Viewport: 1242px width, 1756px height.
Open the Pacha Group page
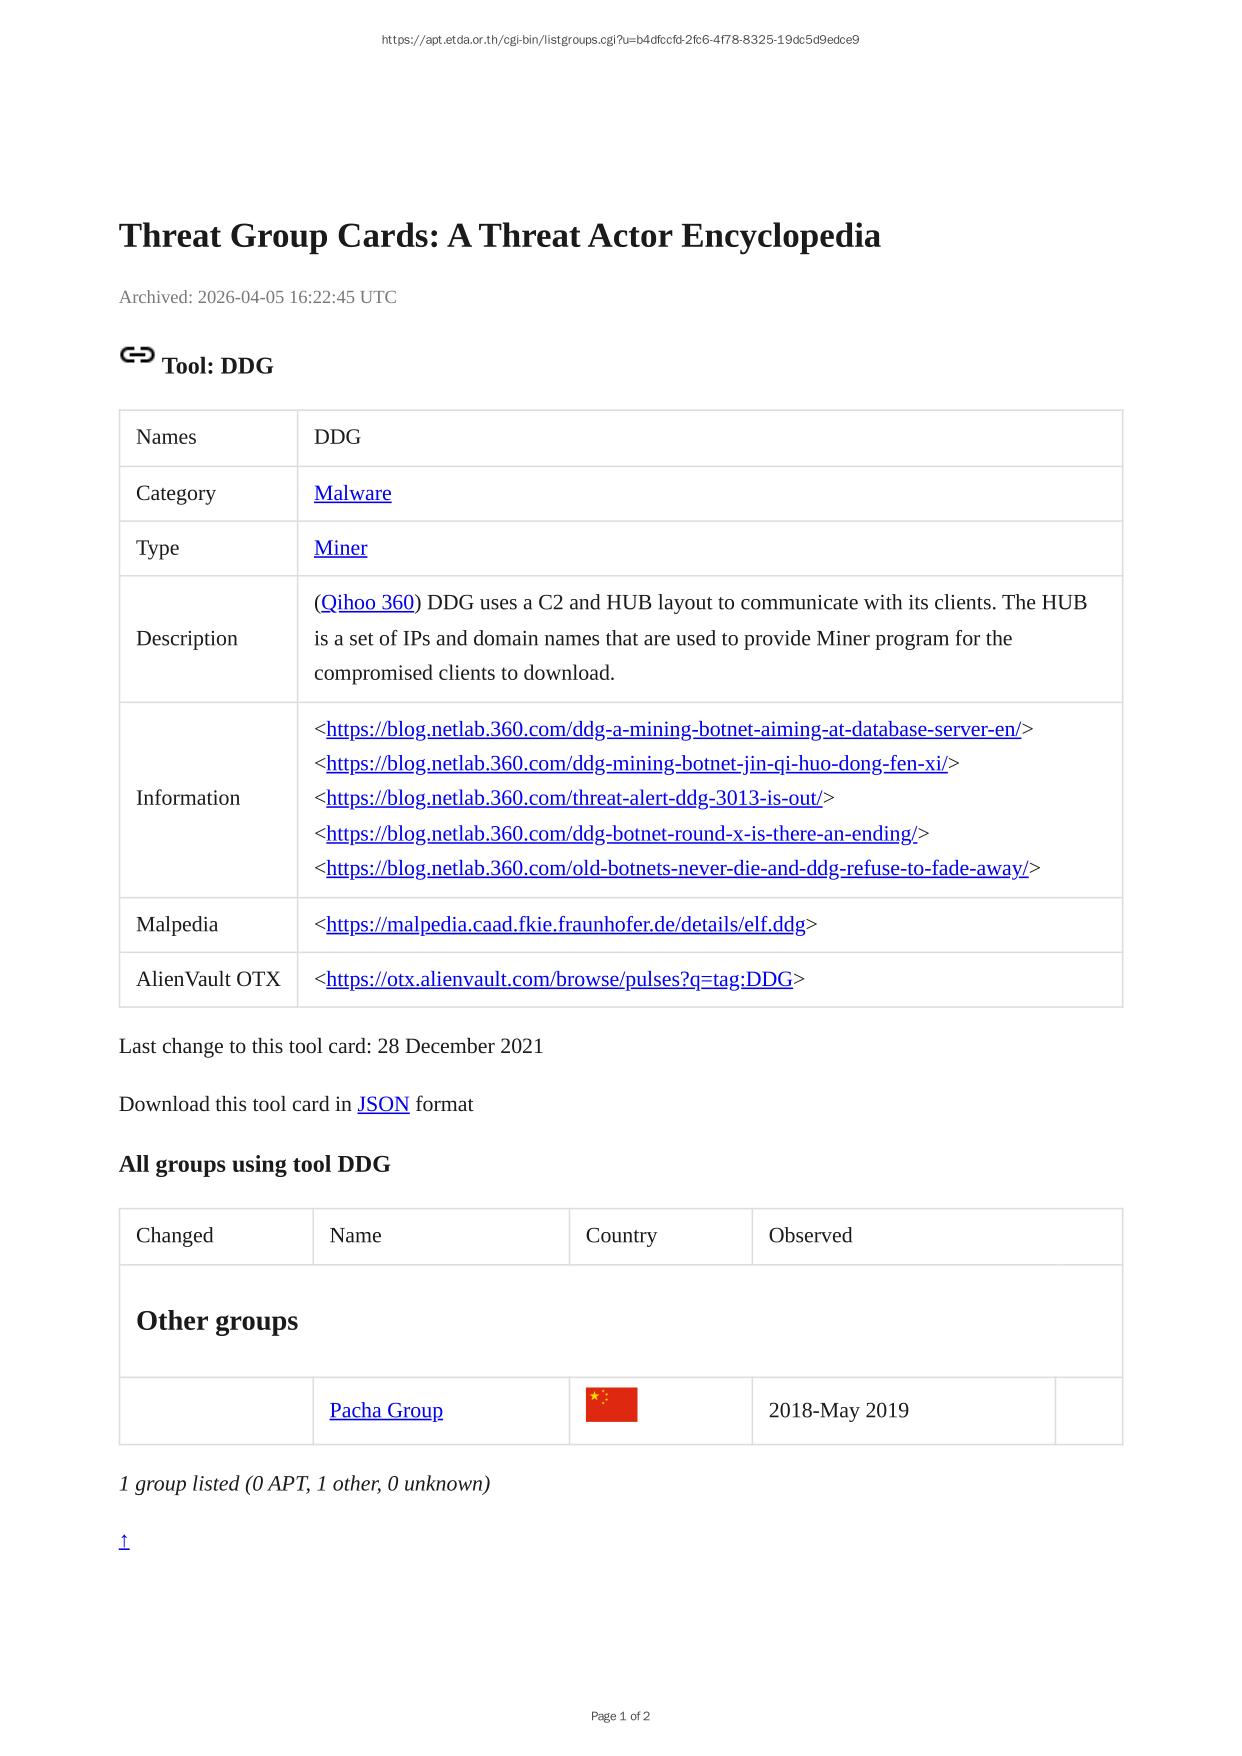click(x=386, y=1410)
